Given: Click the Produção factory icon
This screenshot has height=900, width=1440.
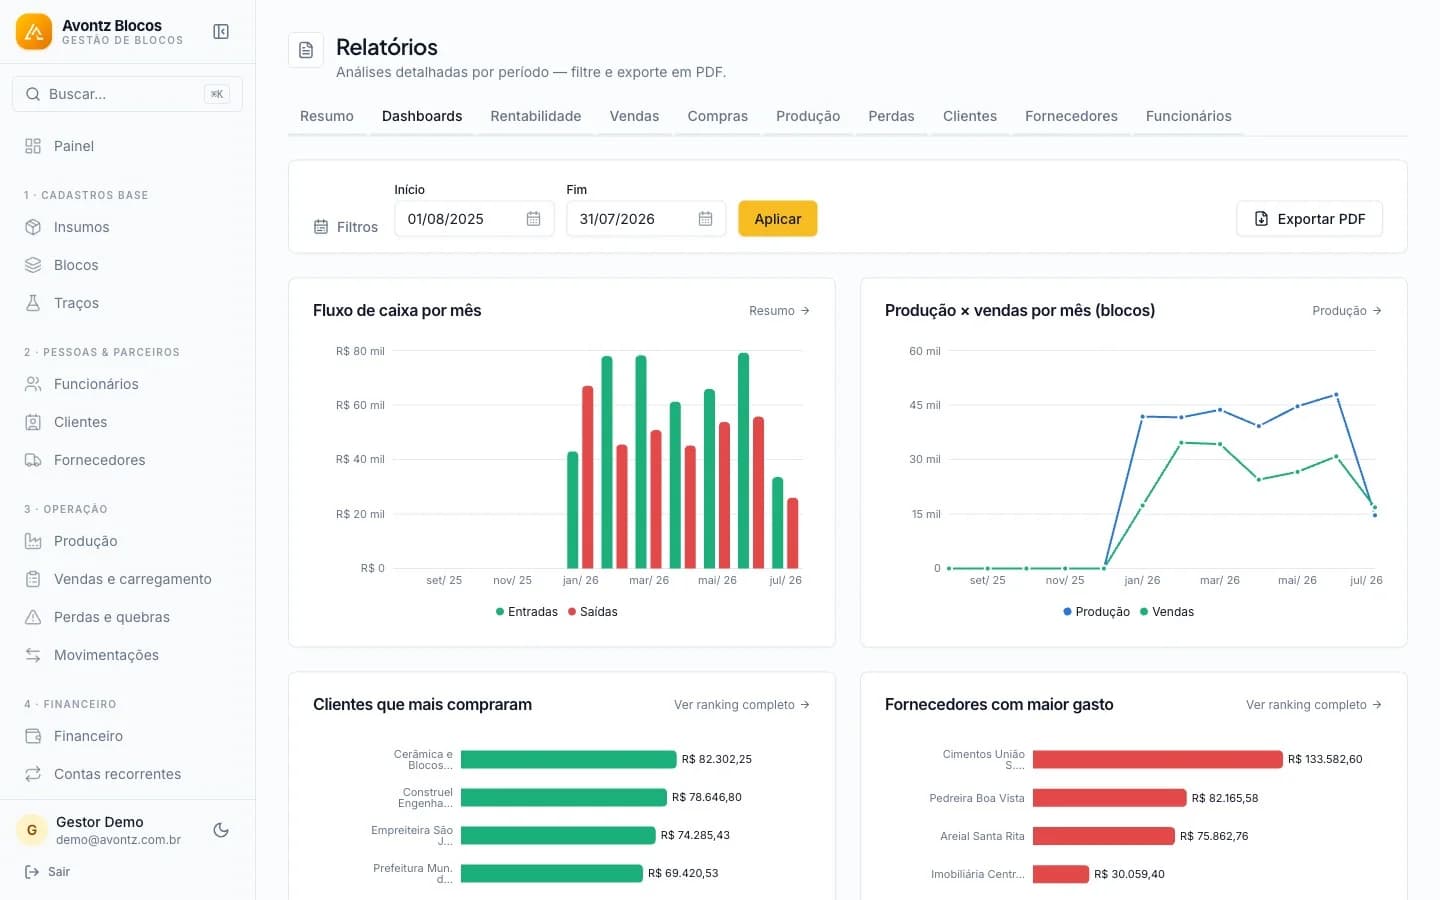Looking at the screenshot, I should (x=33, y=541).
